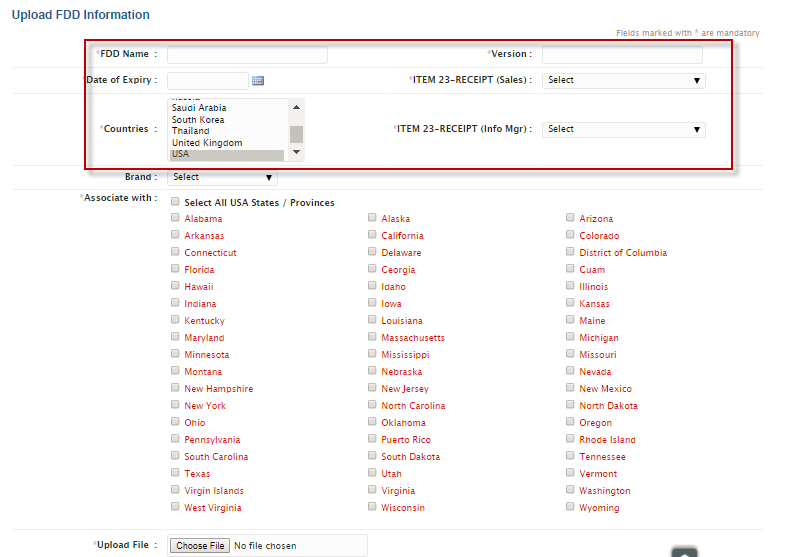Focus the Version text field
Screen dimensions: 795x557
622,55
